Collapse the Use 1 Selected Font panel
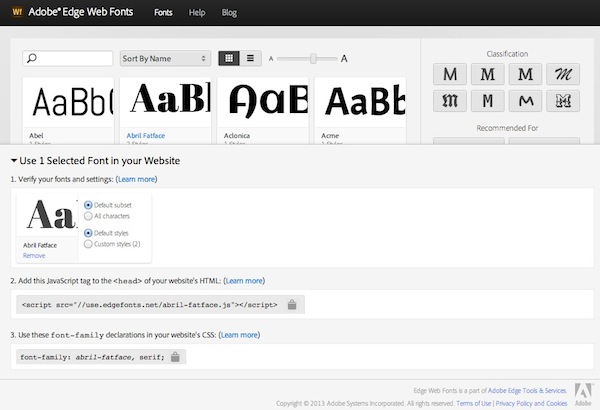The height and width of the screenshot is (410, 600). coord(14,161)
